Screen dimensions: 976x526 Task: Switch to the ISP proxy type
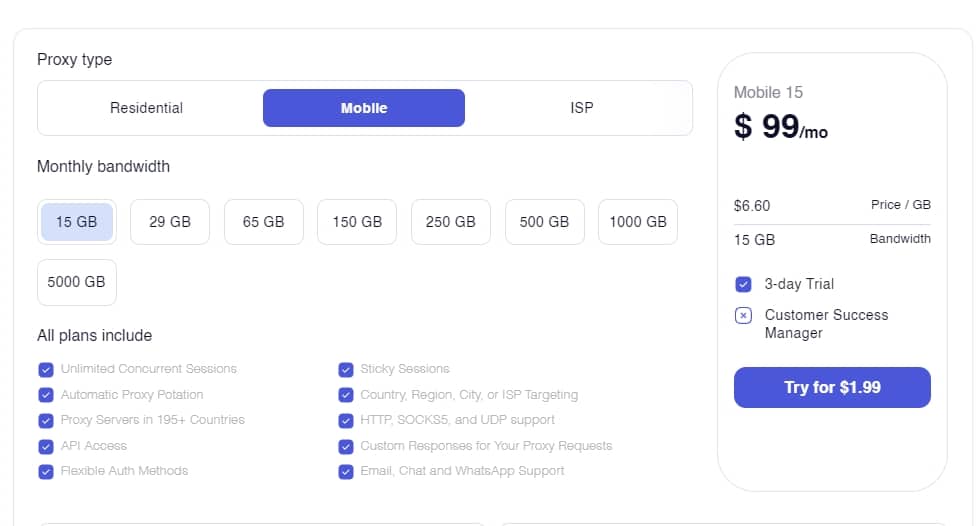pyautogui.click(x=581, y=108)
